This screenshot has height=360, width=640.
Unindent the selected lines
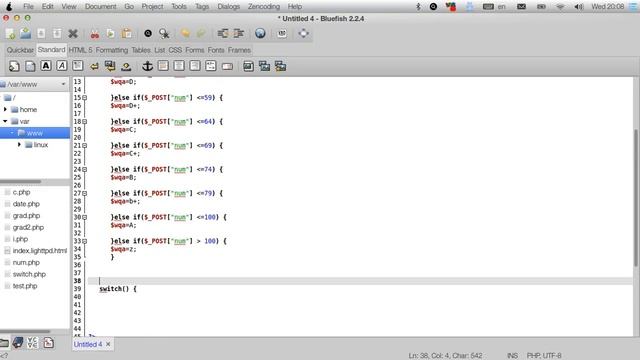tap(223, 33)
